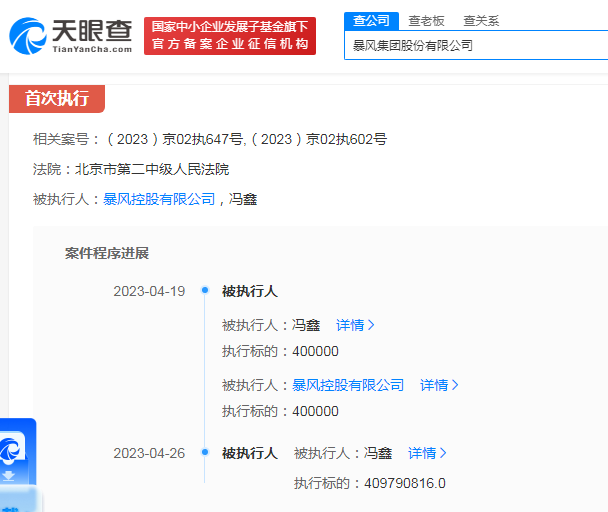Click the 首次执行 red label
This screenshot has width=608, height=512.
coord(57,99)
